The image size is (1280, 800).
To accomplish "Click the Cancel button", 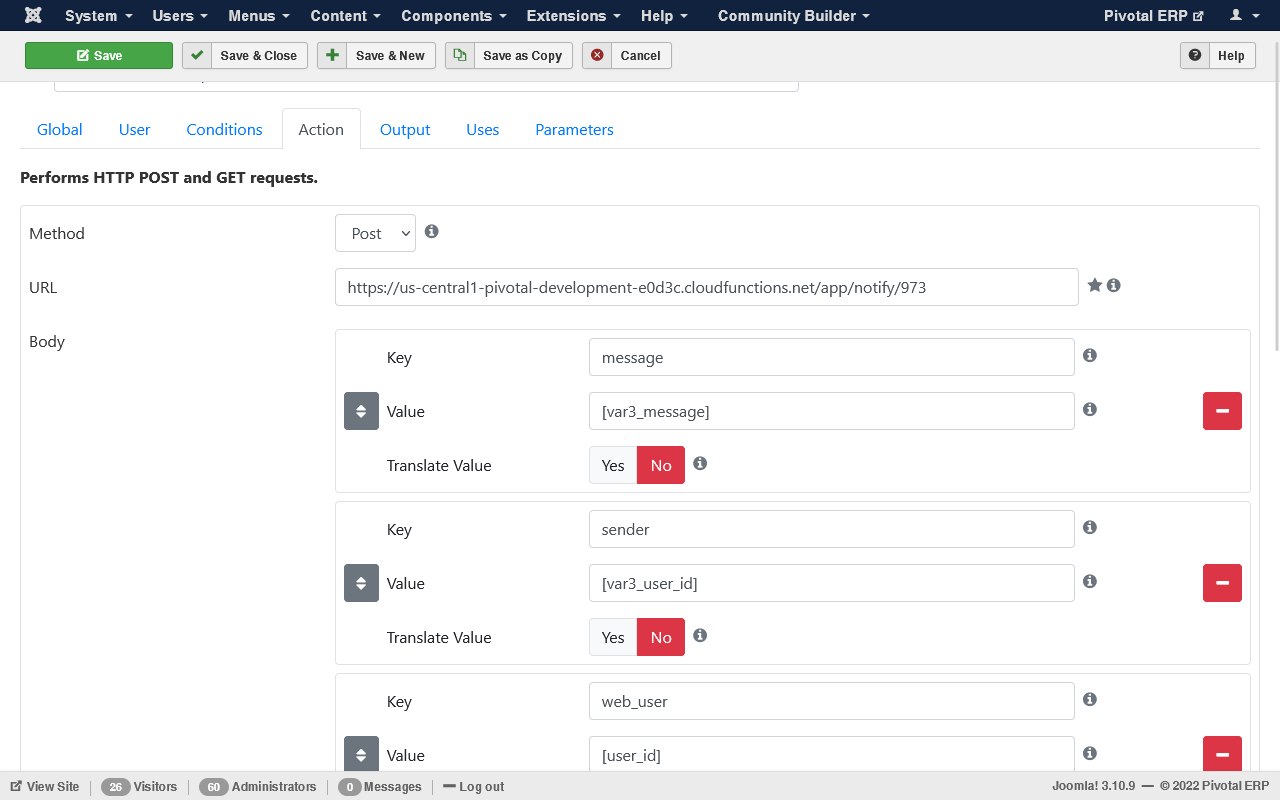I will tap(627, 55).
